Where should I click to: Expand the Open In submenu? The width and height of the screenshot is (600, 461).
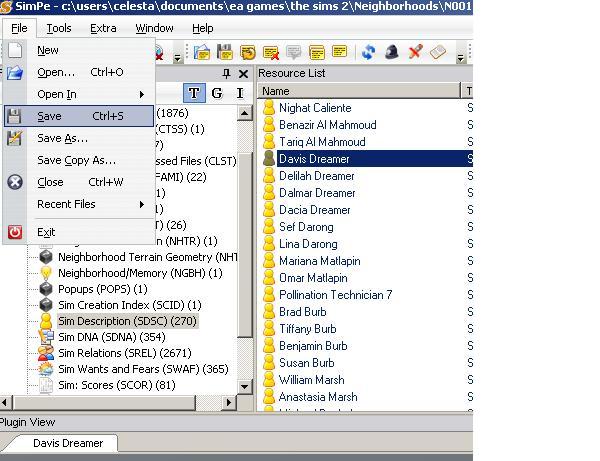[x=142, y=94]
